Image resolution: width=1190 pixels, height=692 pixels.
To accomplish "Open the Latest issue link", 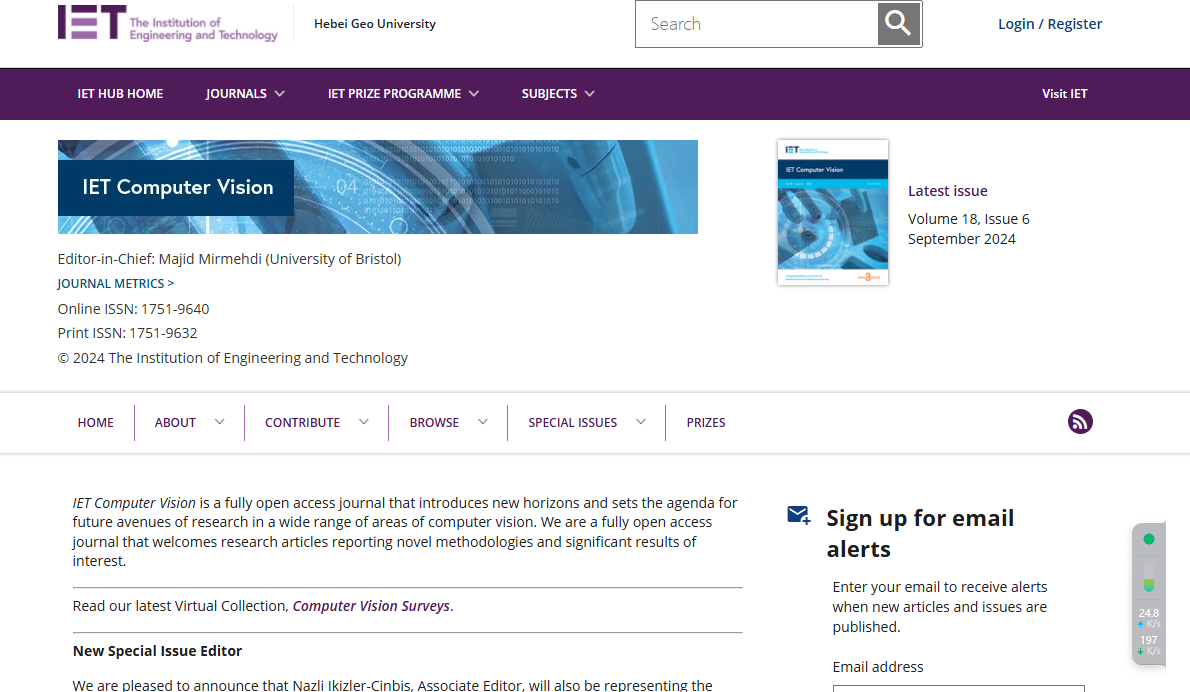I will point(947,190).
